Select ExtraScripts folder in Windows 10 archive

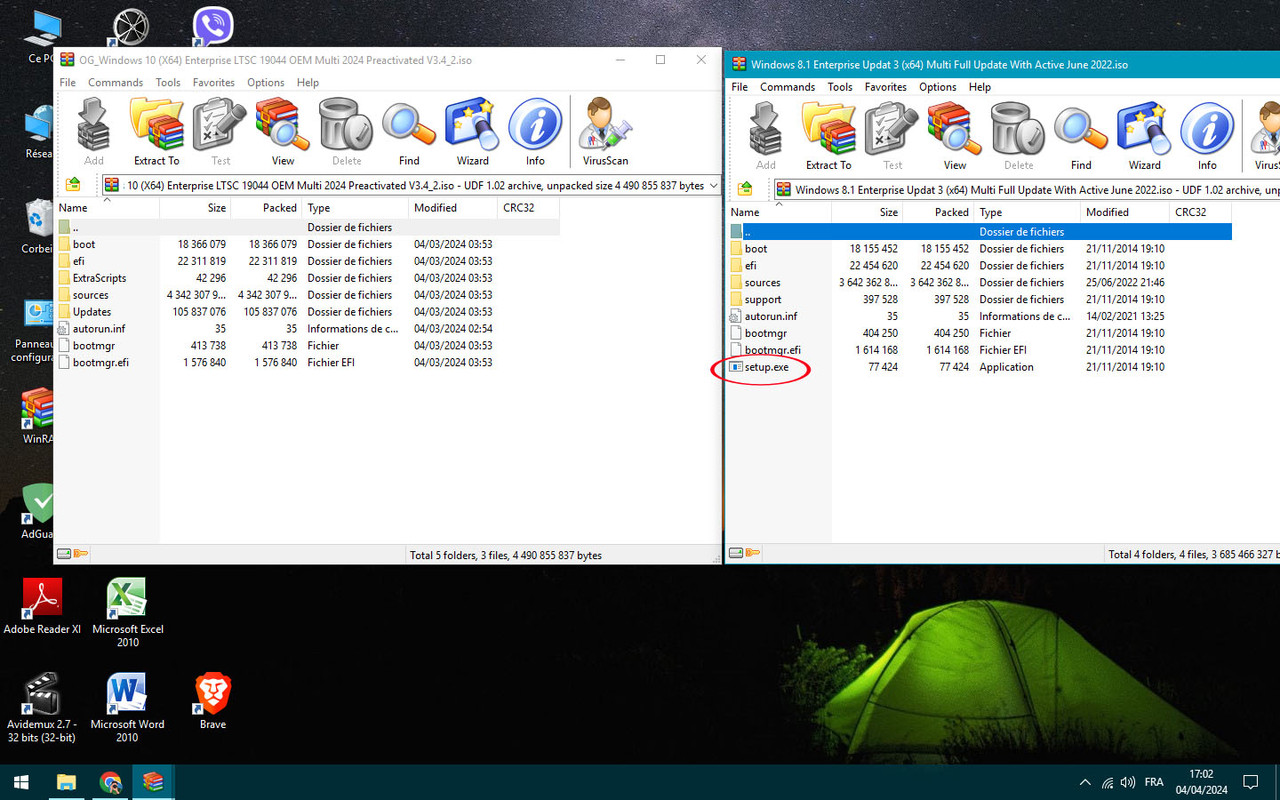99,278
